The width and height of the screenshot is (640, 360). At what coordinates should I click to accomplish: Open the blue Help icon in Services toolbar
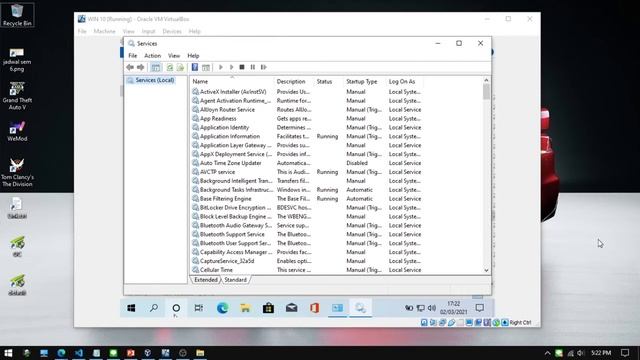tap(195, 67)
